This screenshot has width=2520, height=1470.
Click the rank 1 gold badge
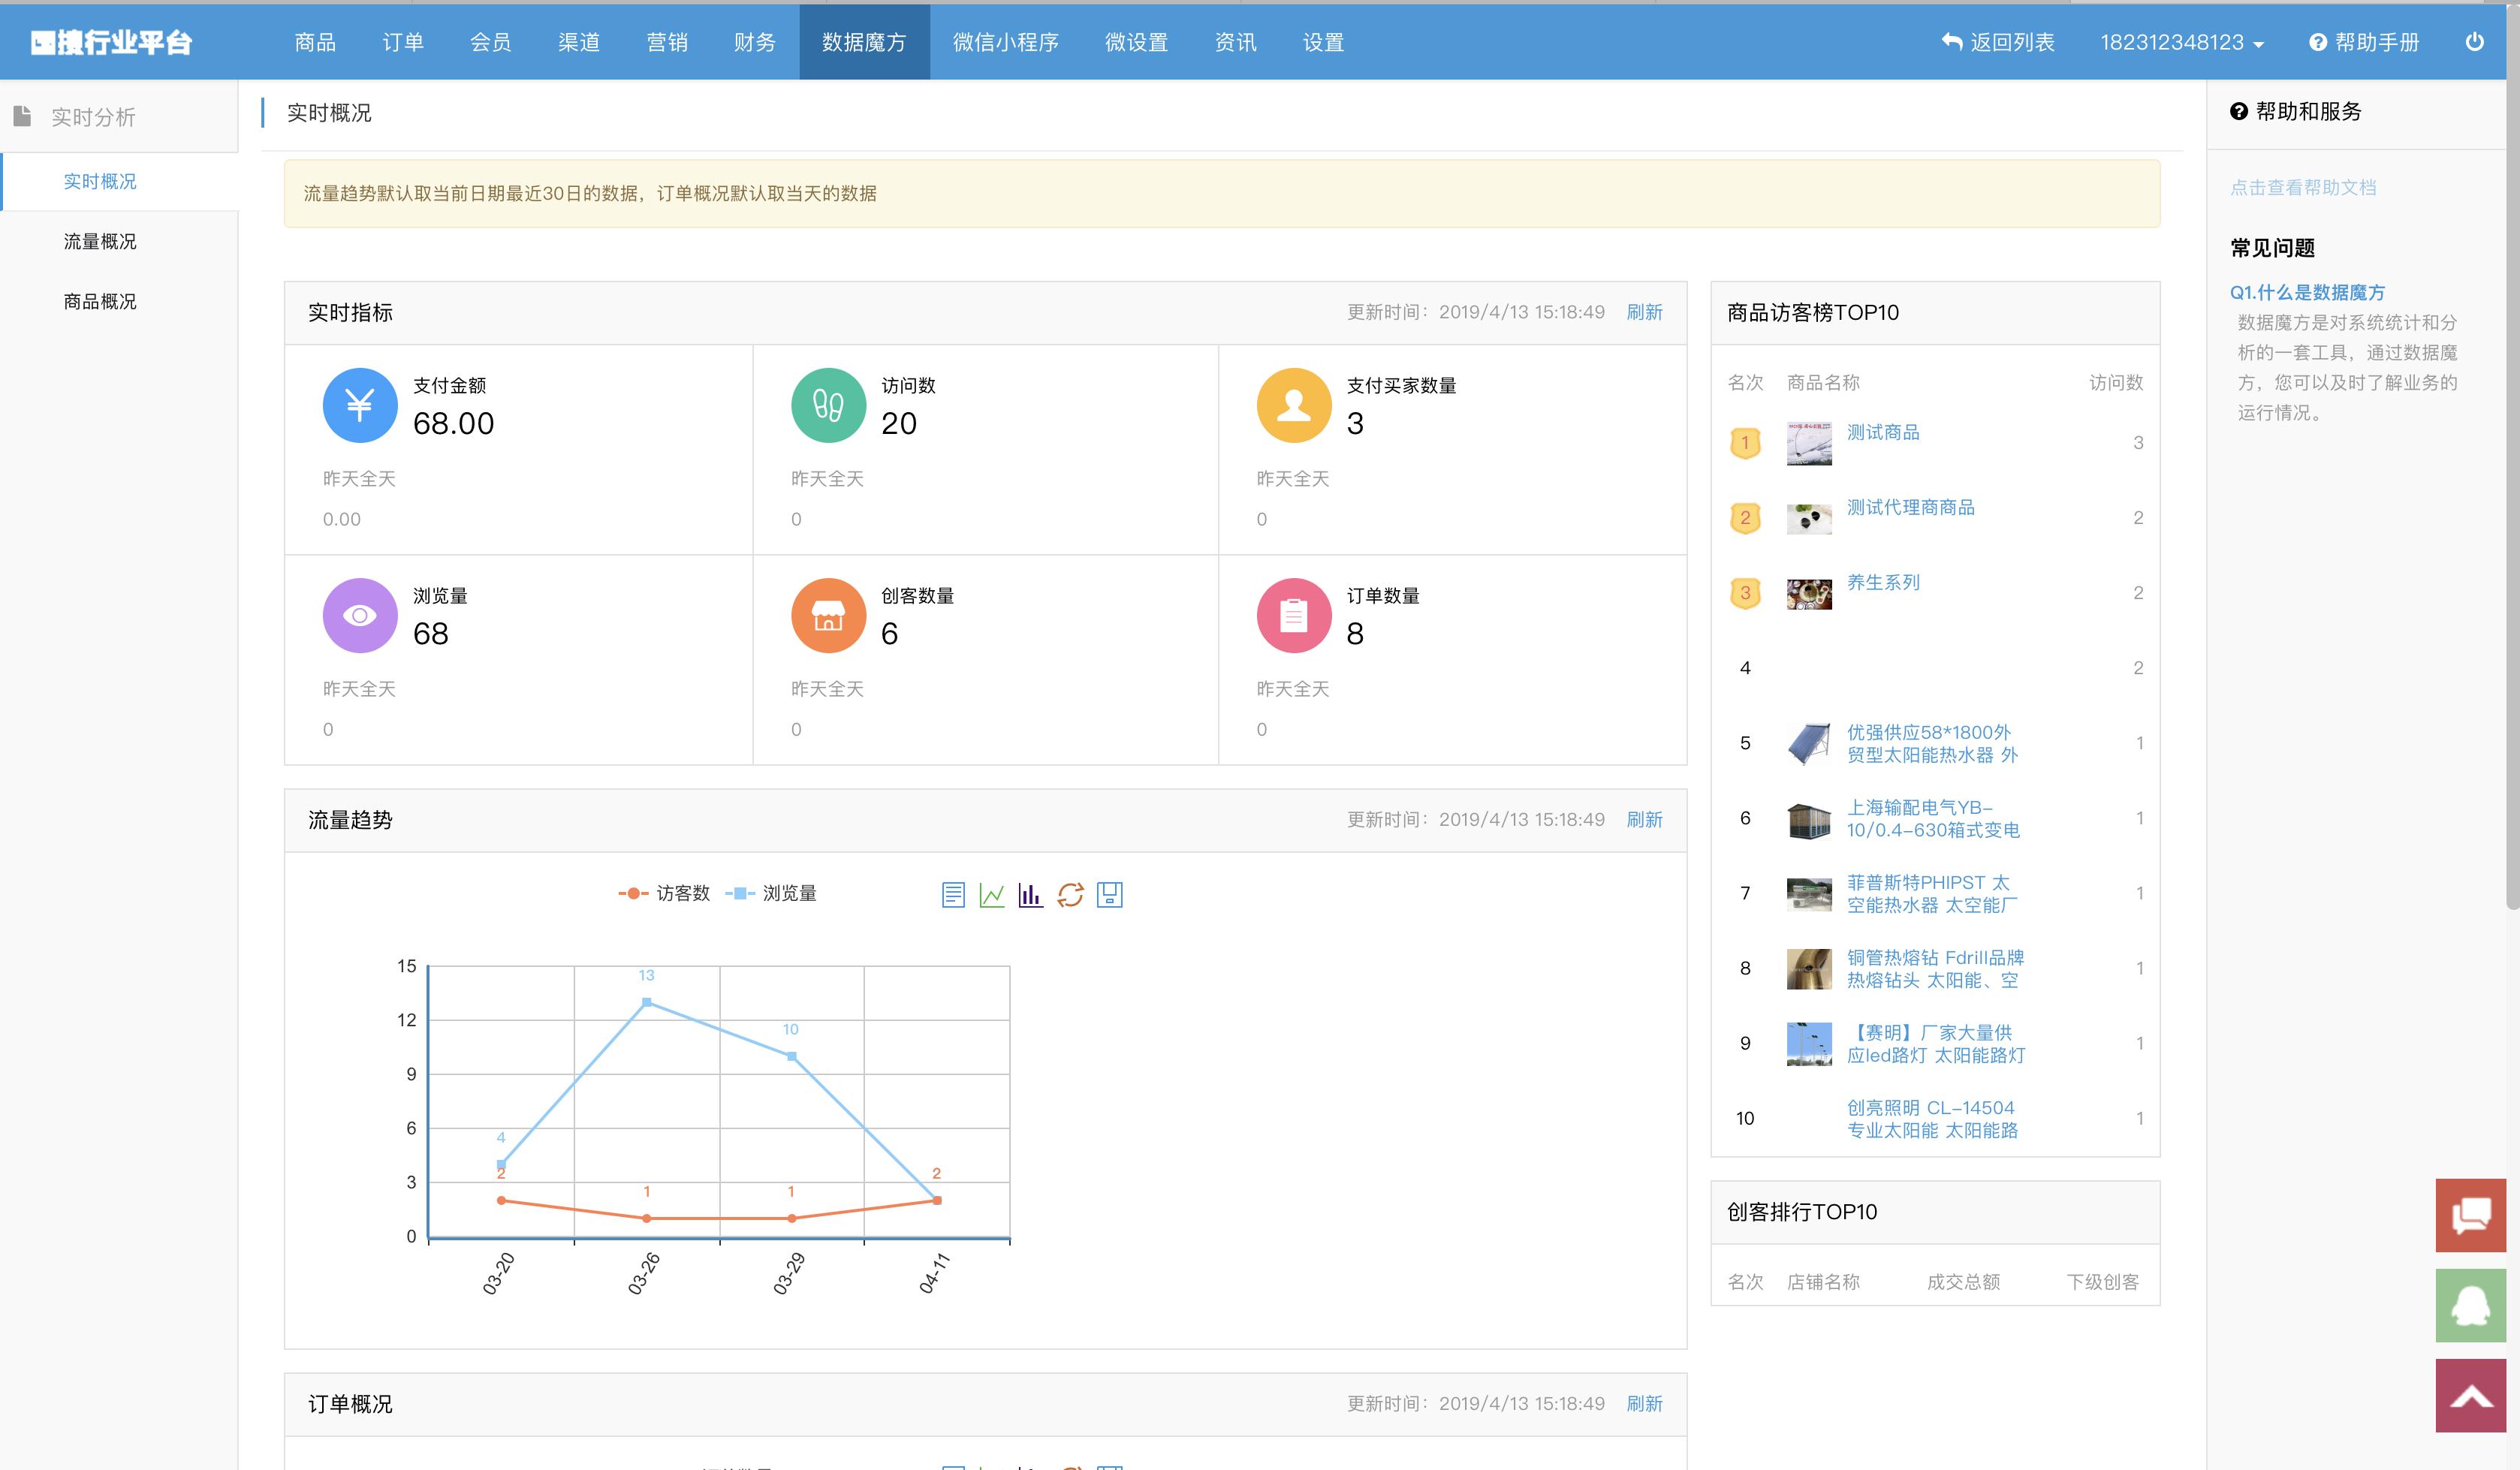[1745, 443]
